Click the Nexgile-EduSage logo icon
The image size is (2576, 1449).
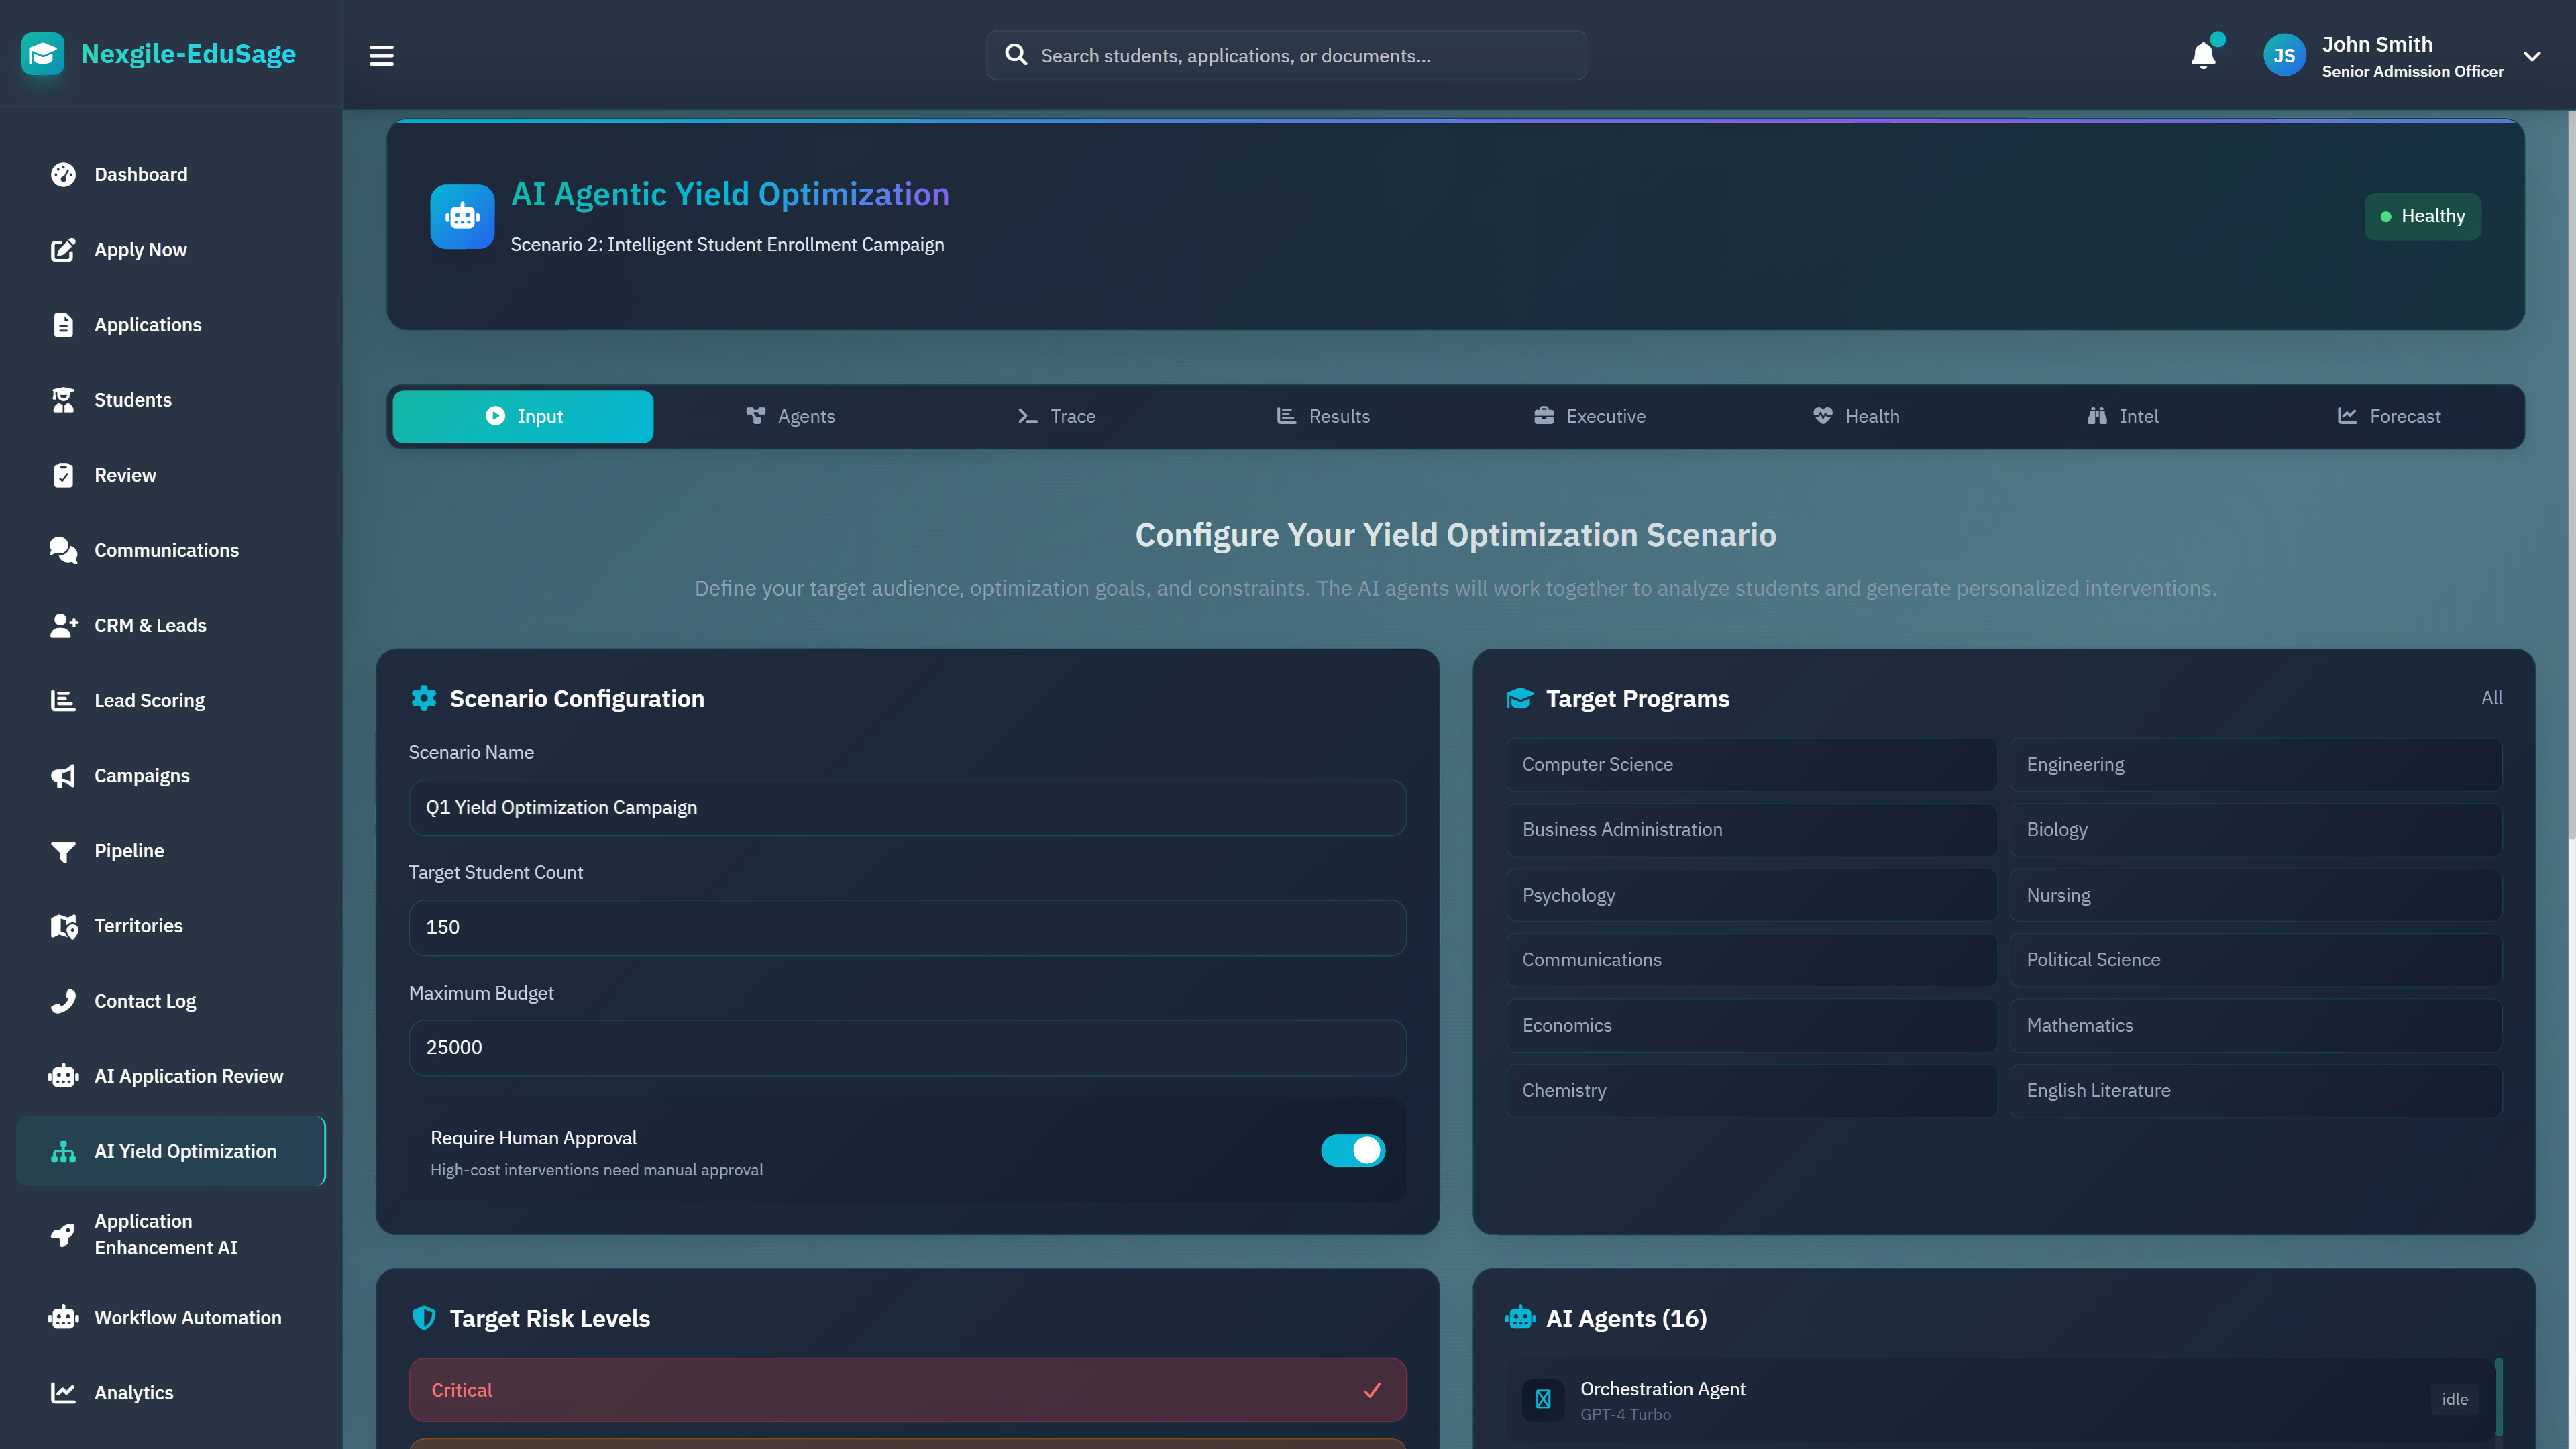pos(42,54)
